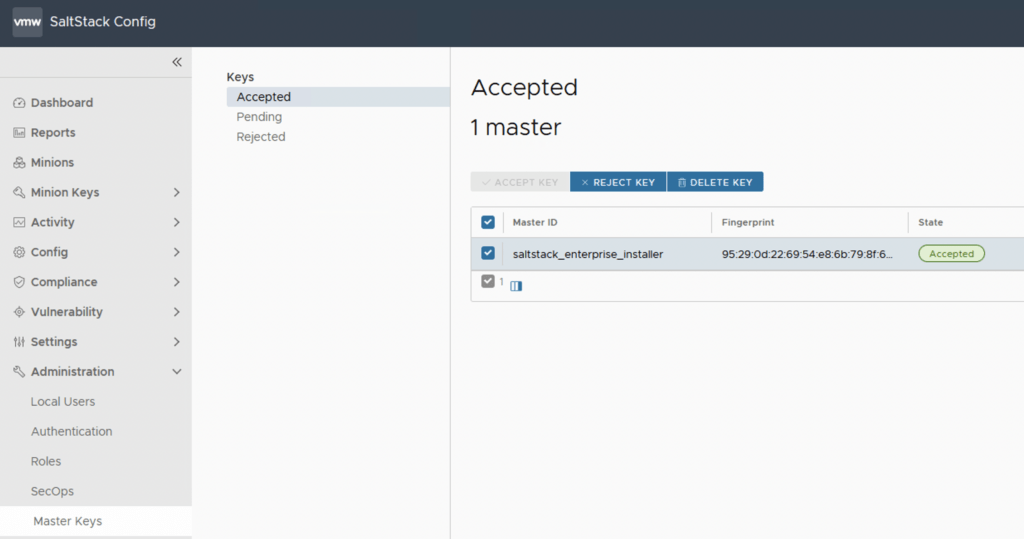1024x539 pixels.
Task: Expand the Activity submenu chevron
Action: coord(177,222)
